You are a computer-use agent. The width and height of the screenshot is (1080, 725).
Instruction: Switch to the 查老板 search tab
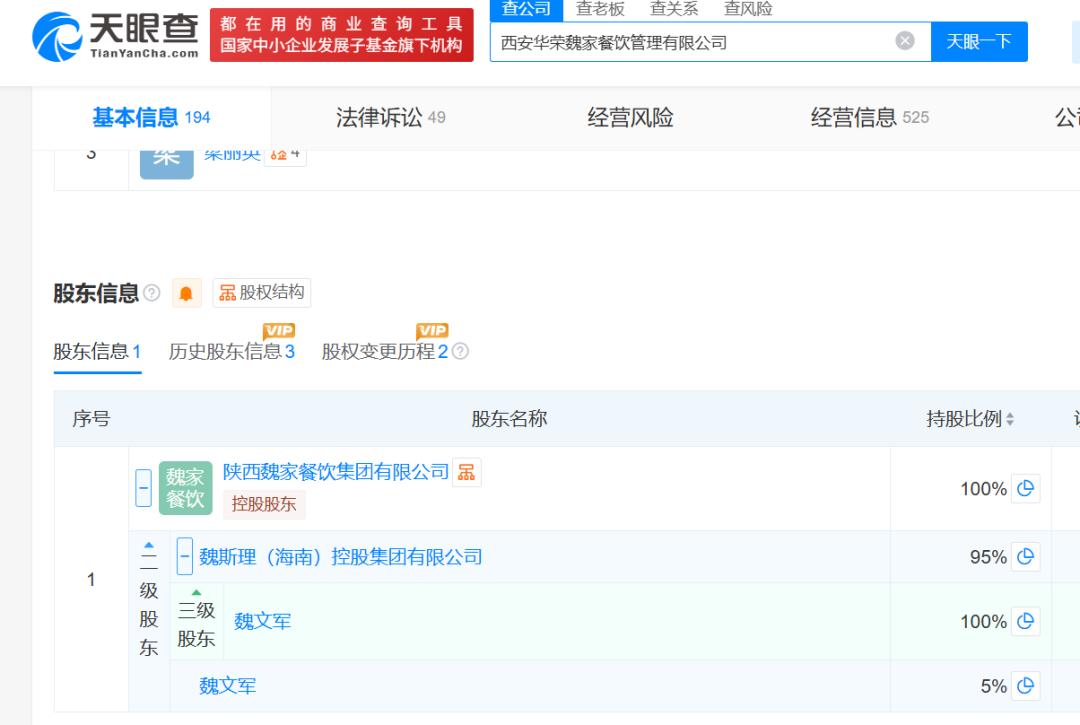[600, 9]
